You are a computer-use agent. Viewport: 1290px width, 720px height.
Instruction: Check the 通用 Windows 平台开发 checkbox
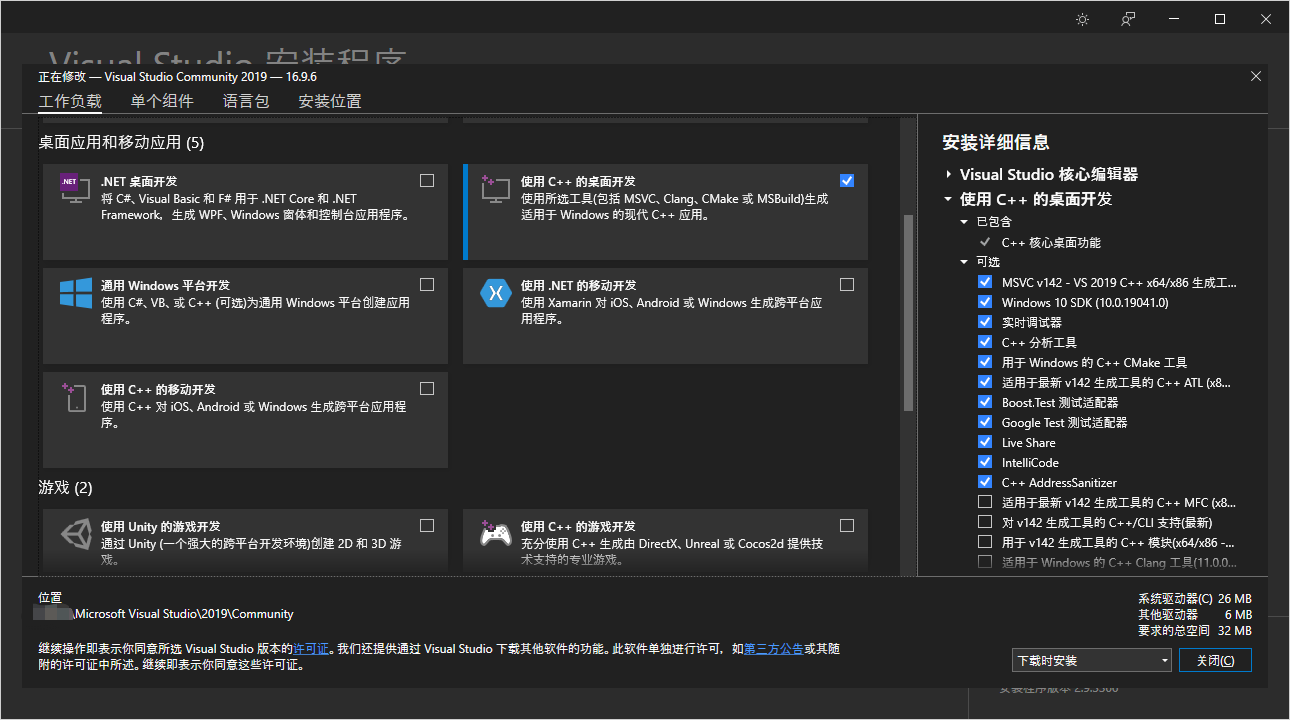click(427, 285)
